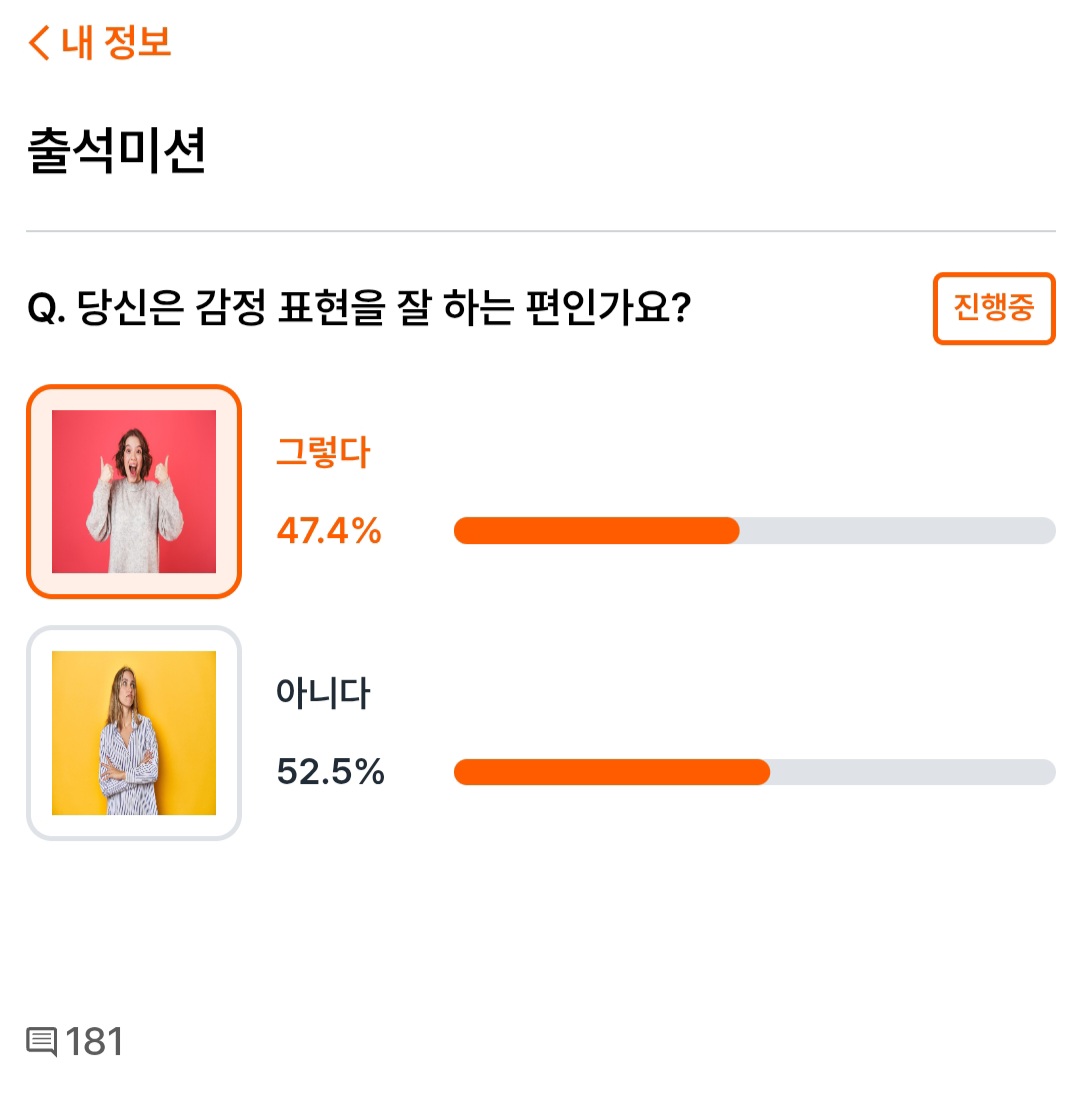
Task: Click the unfilled portion of 아니다 bar
Action: pyautogui.click(x=913, y=772)
